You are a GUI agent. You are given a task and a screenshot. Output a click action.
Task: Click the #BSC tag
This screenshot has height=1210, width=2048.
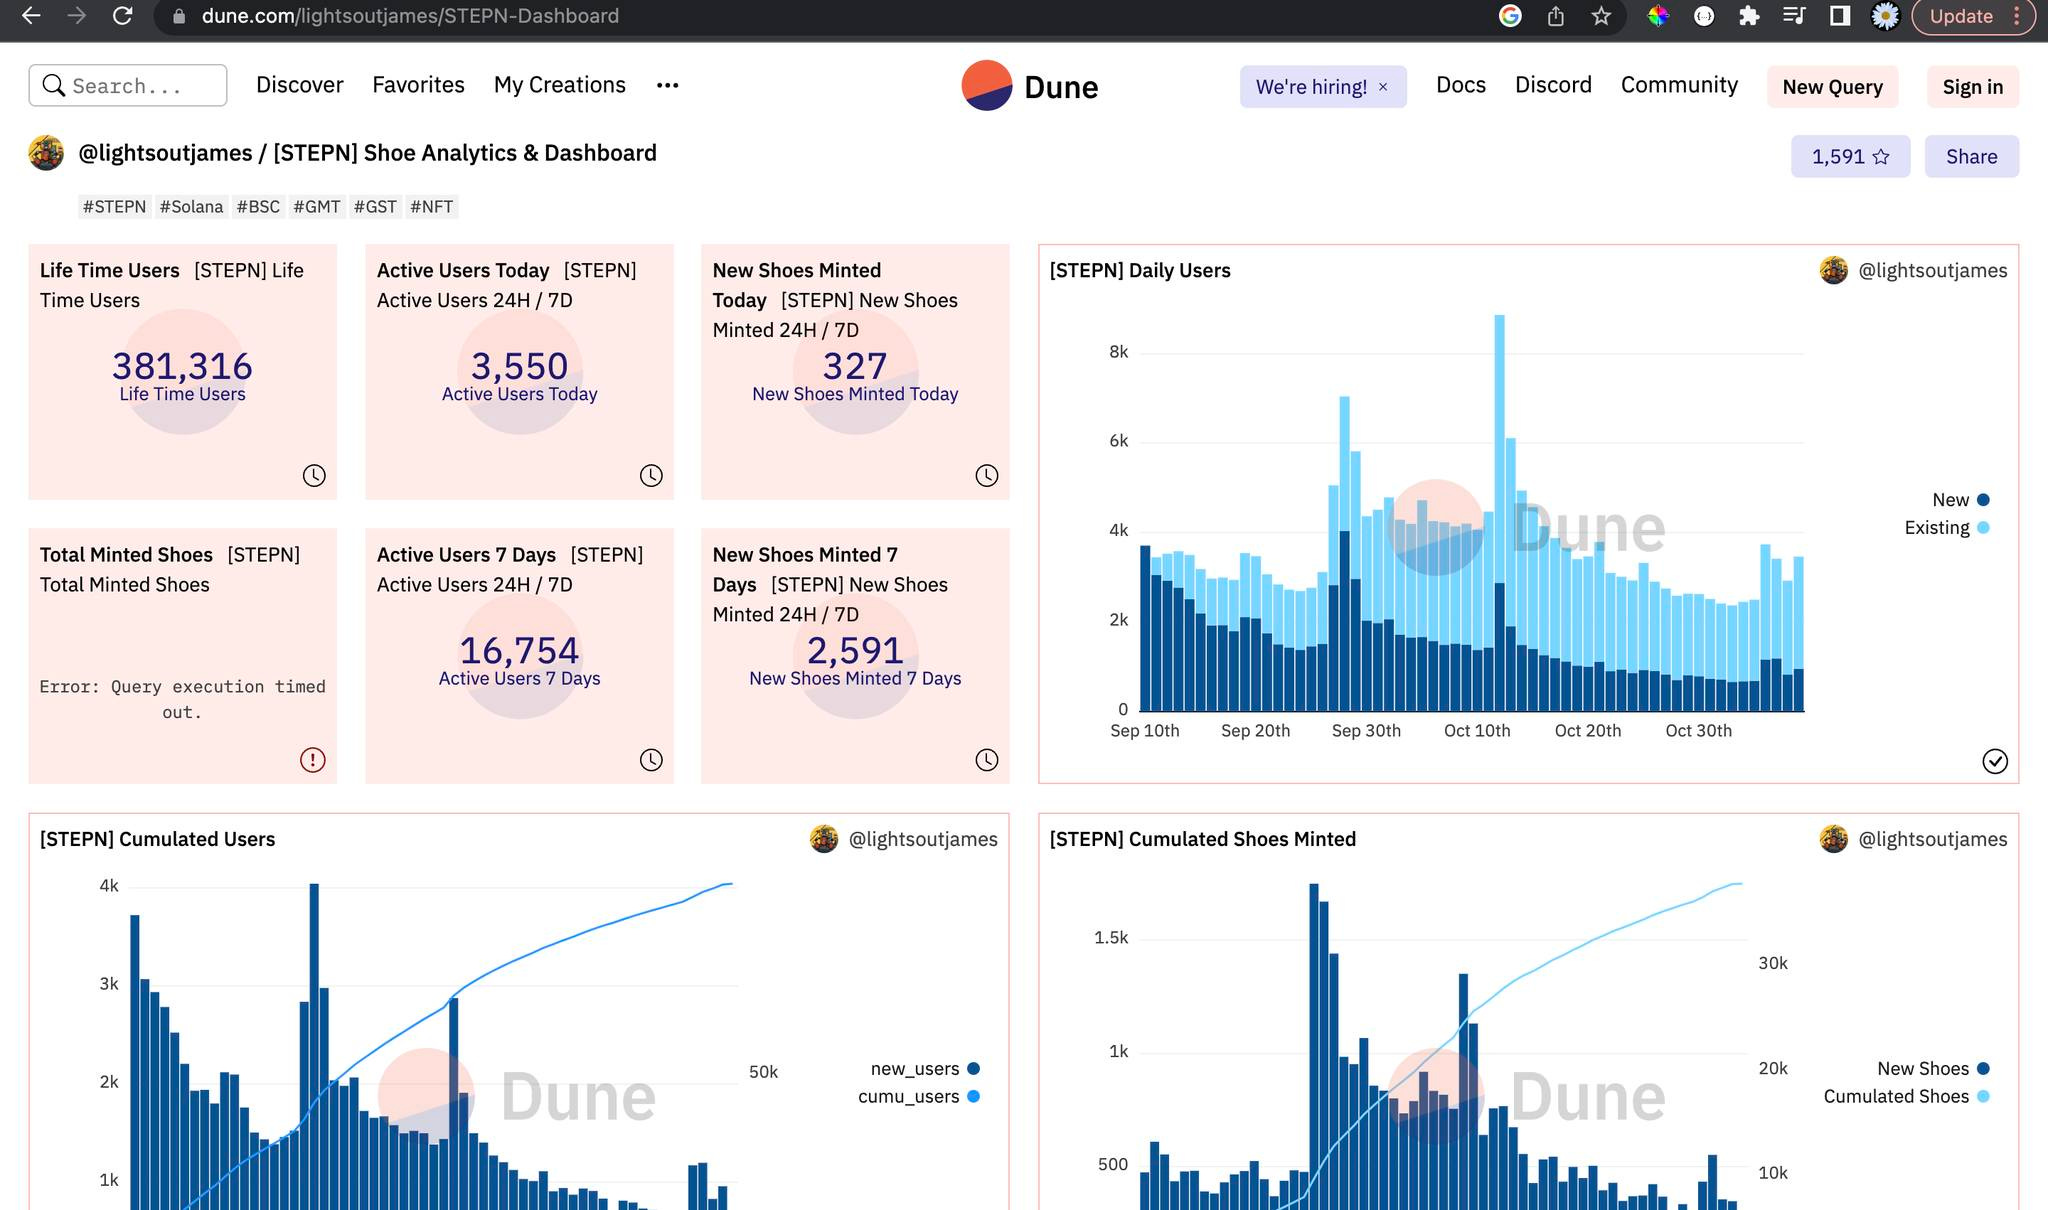coord(258,207)
